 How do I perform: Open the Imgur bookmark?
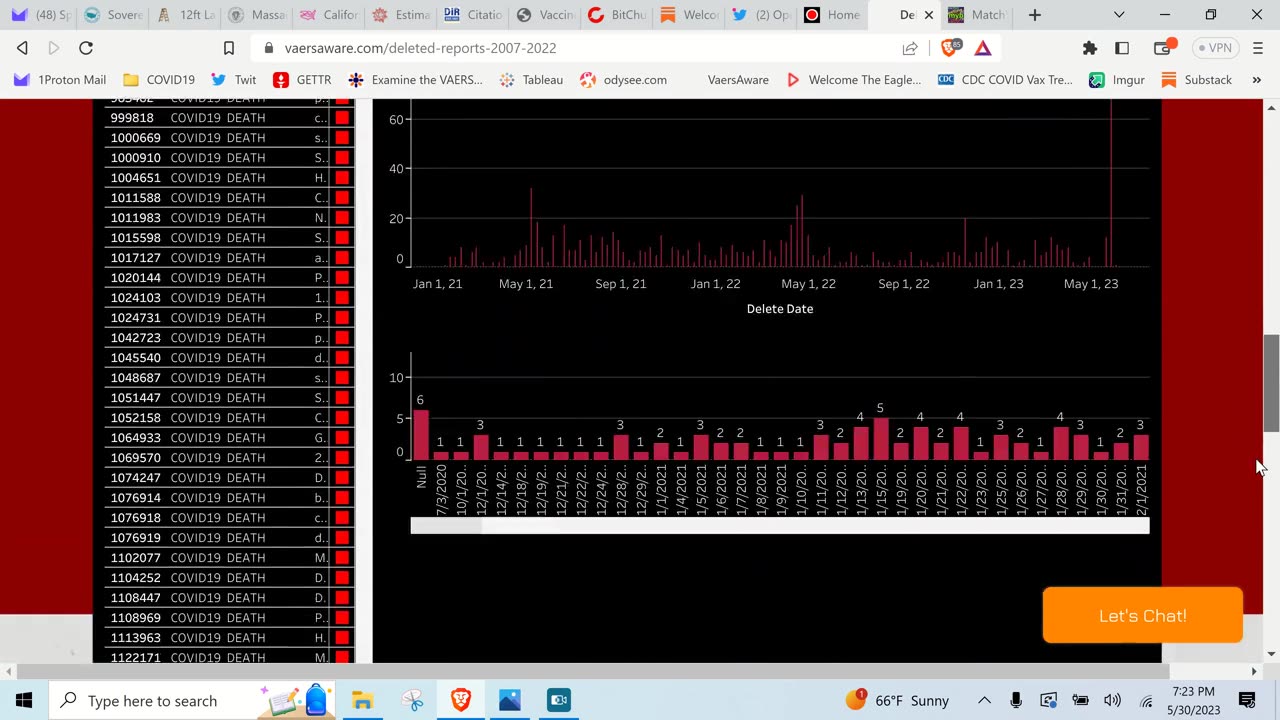point(1117,80)
